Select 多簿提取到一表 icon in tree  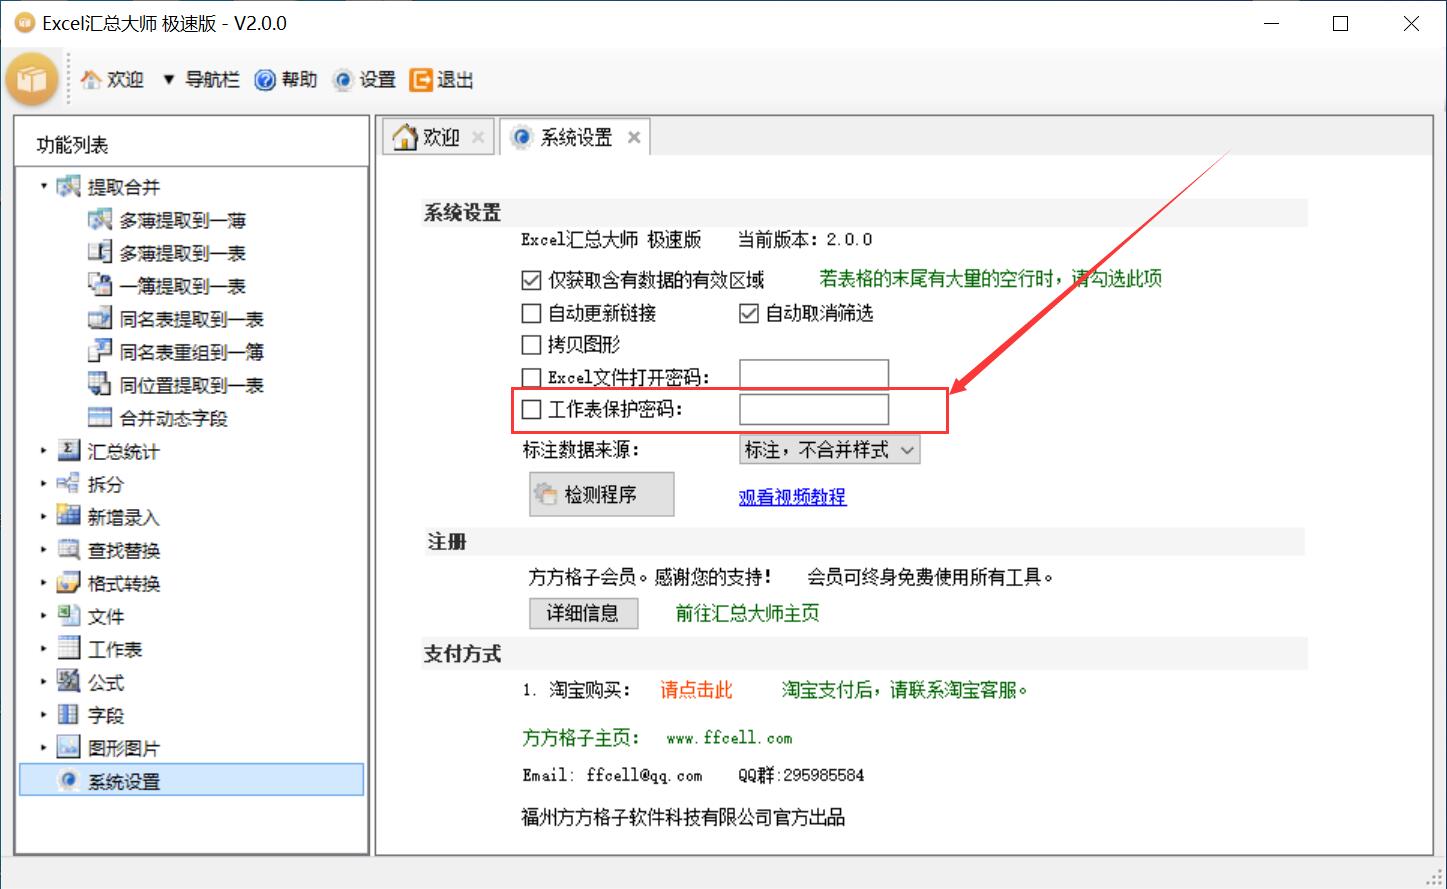coord(100,252)
